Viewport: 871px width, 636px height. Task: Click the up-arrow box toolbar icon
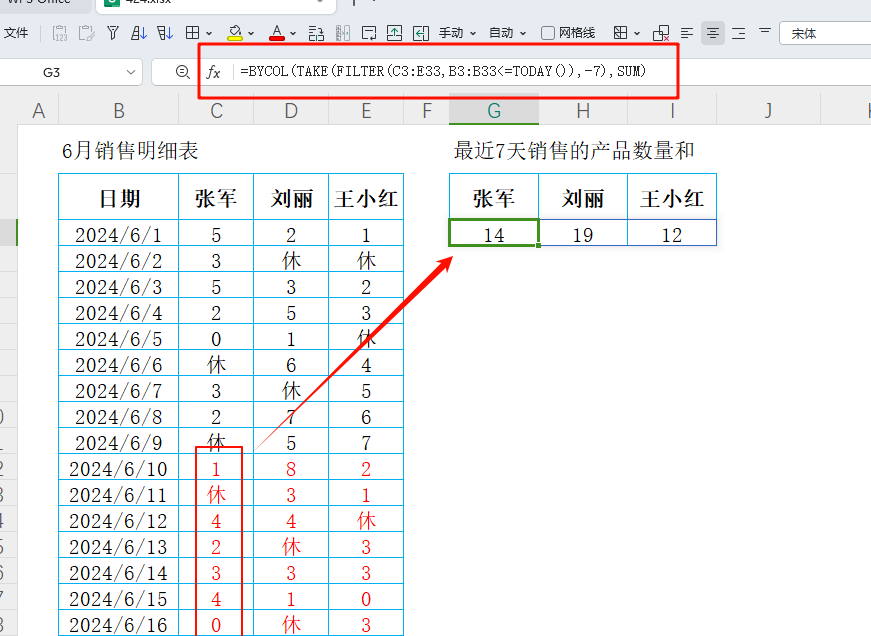tap(394, 33)
